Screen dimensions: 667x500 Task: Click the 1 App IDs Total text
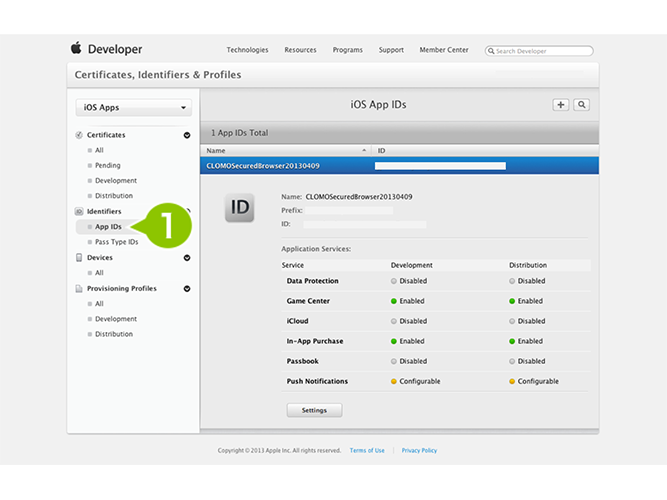pyautogui.click(x=239, y=133)
